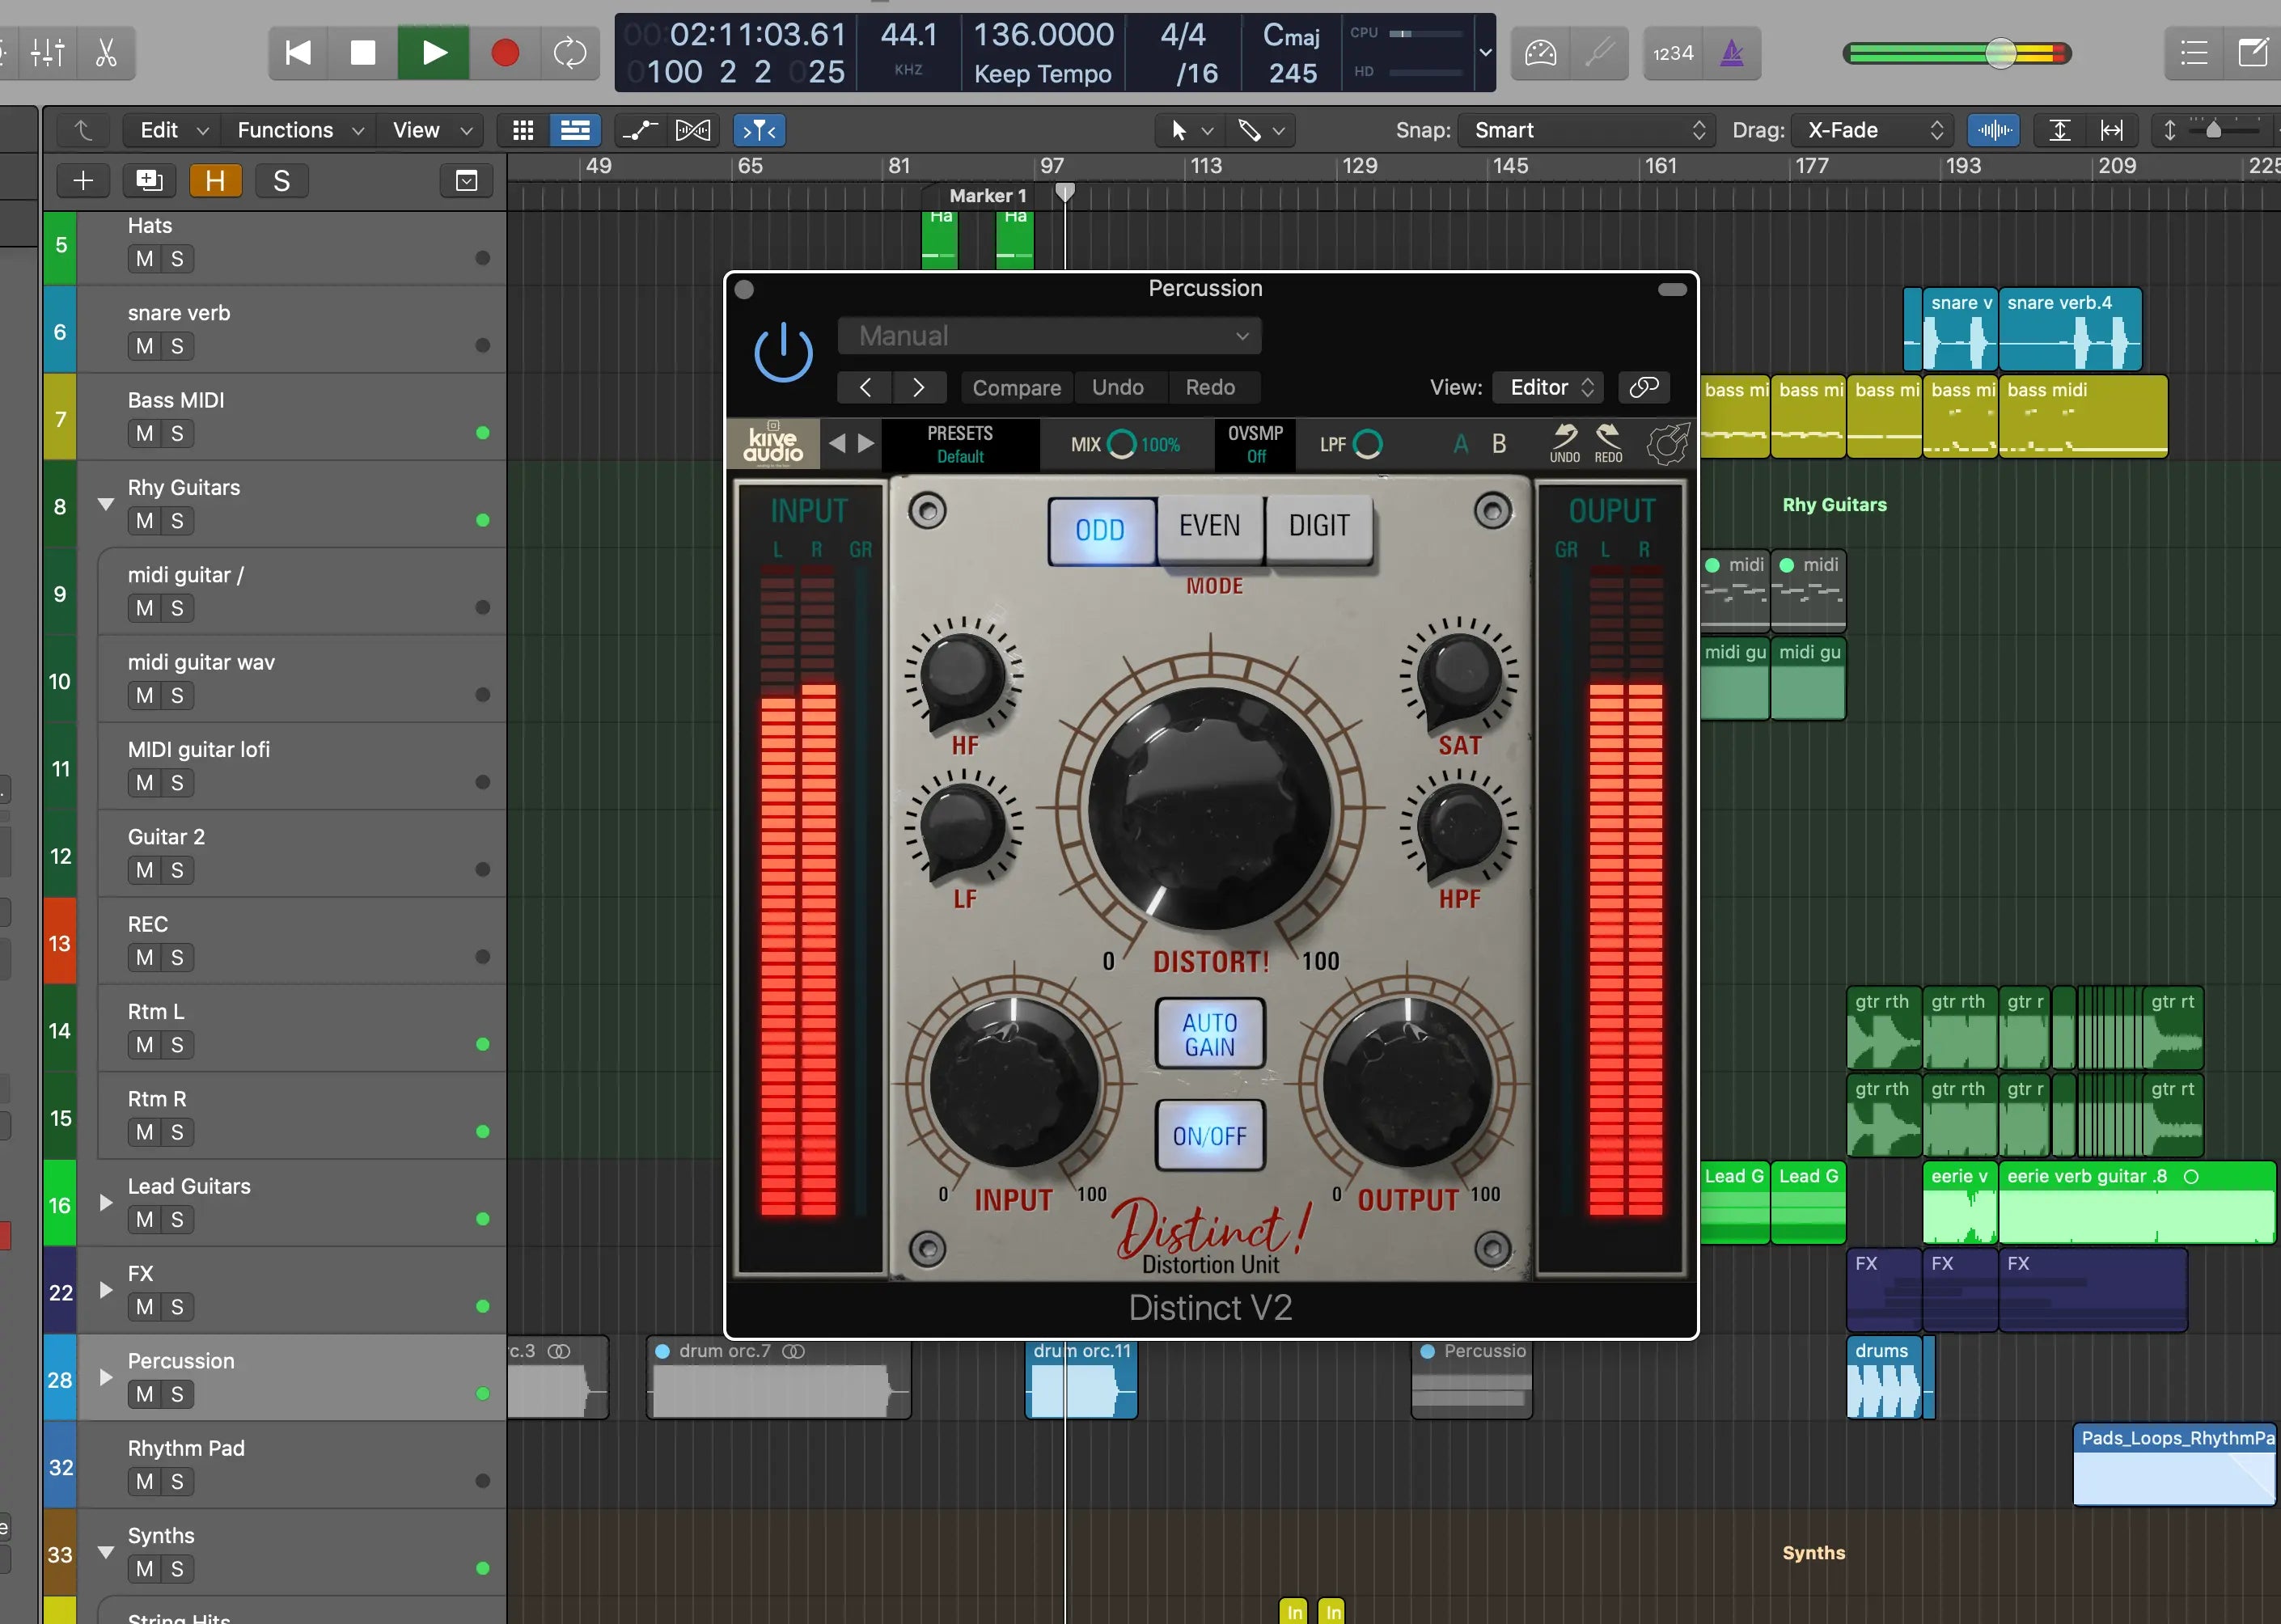Toggle the cycle loop button
This screenshot has width=2281, height=1624.
(569, 53)
